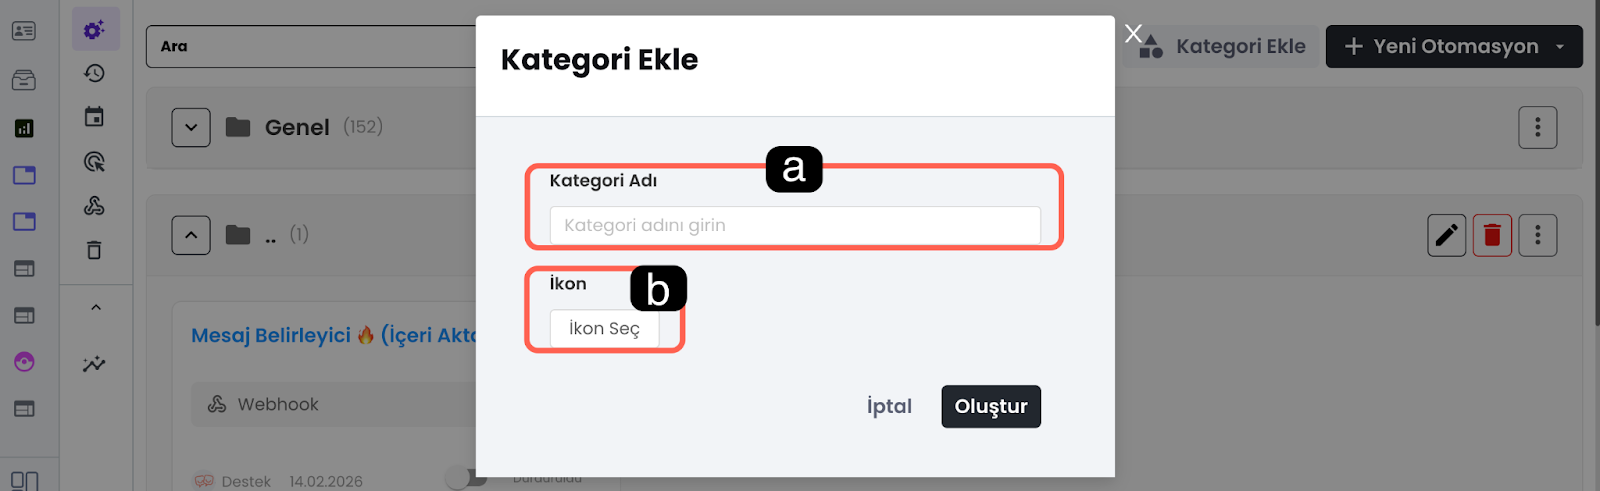Open the analytics sparkline icon in sidebar
The width and height of the screenshot is (1600, 491).
[94, 364]
